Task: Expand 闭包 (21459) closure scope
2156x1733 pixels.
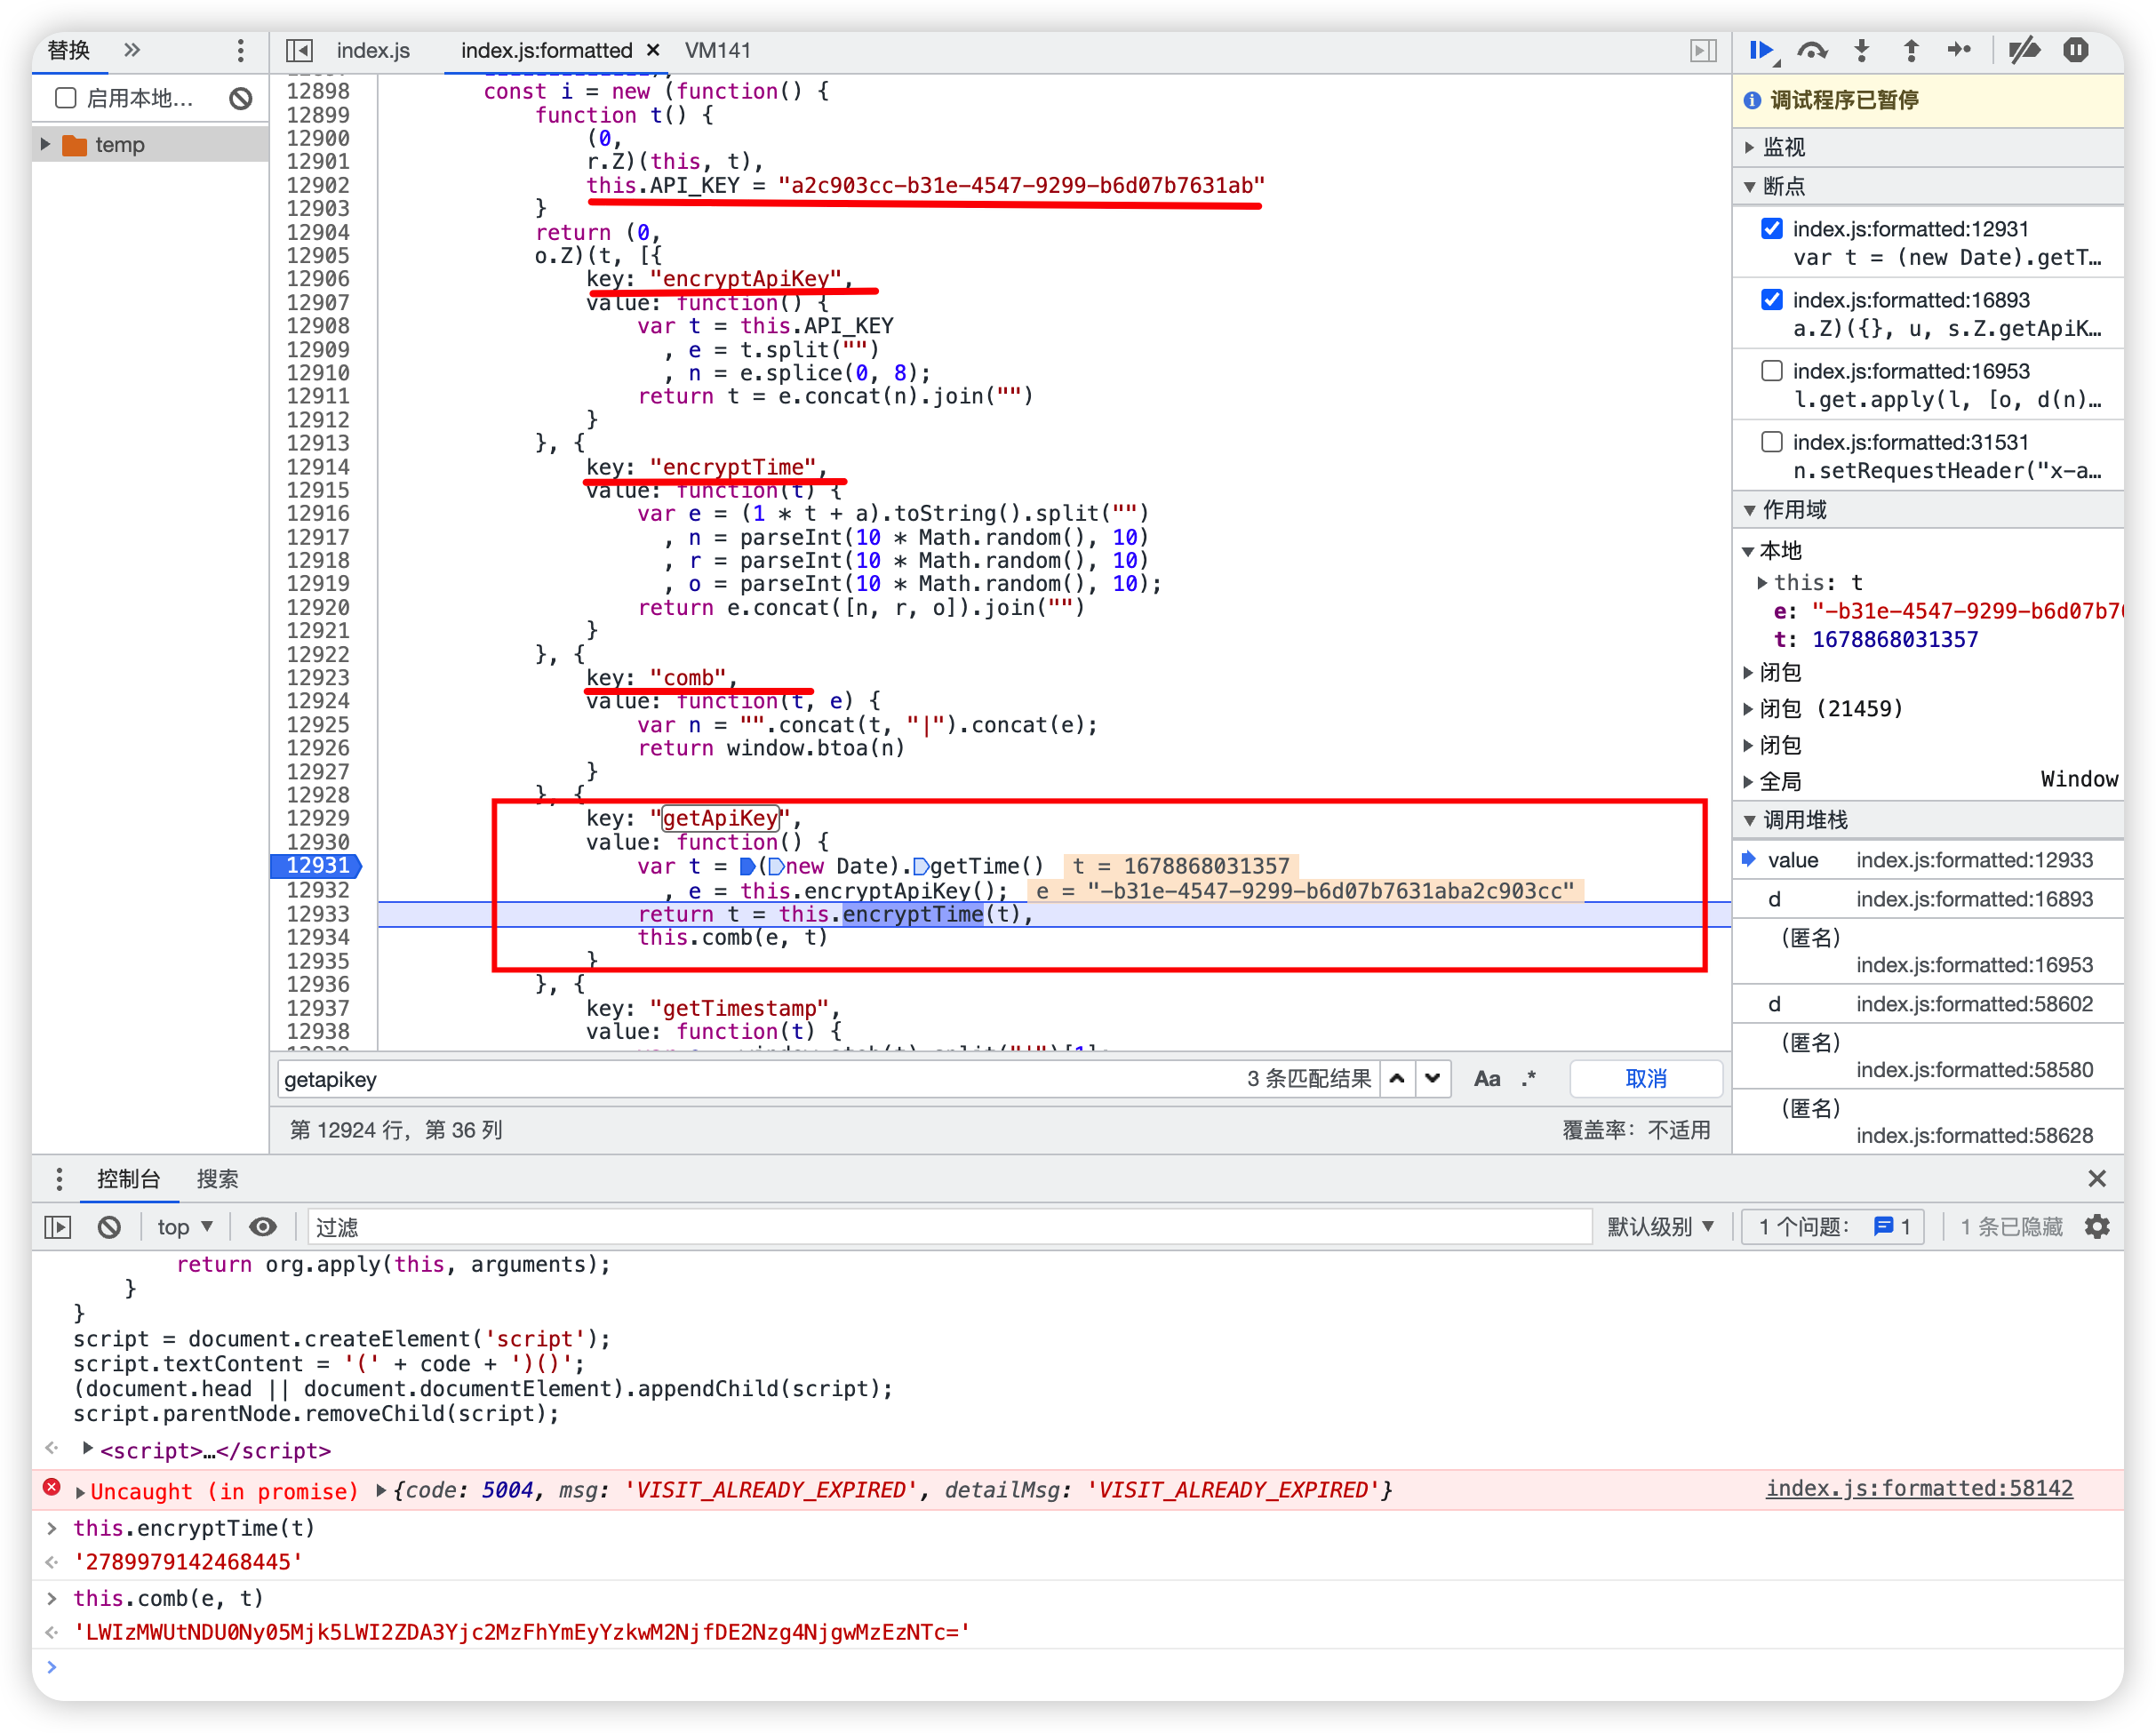Action: [1748, 709]
